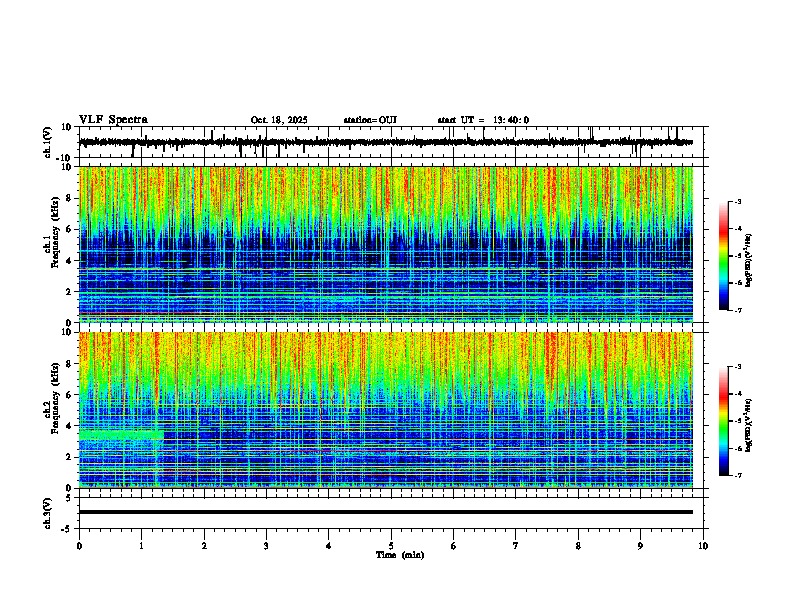Screen dimensions: 792x612
Task: Click the "station=OUI" header label
Action: tap(370, 120)
